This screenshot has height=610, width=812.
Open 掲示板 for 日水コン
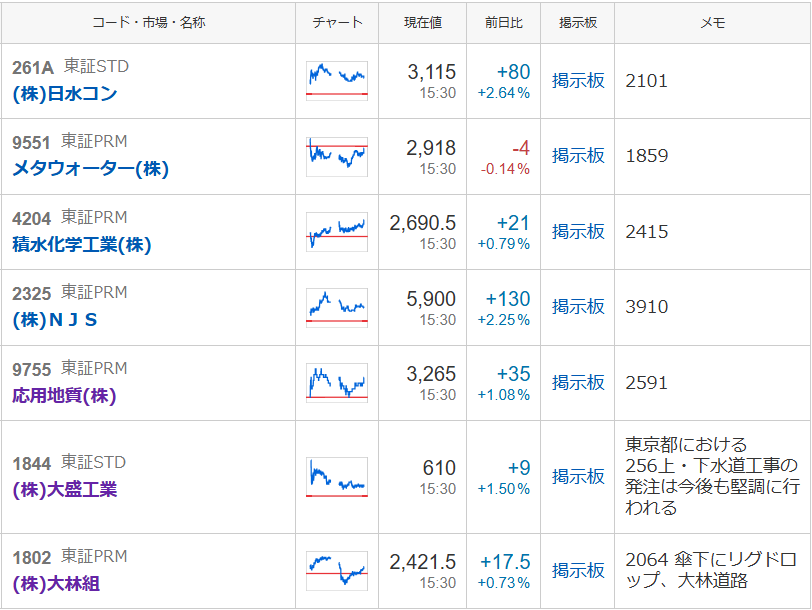[x=578, y=81]
